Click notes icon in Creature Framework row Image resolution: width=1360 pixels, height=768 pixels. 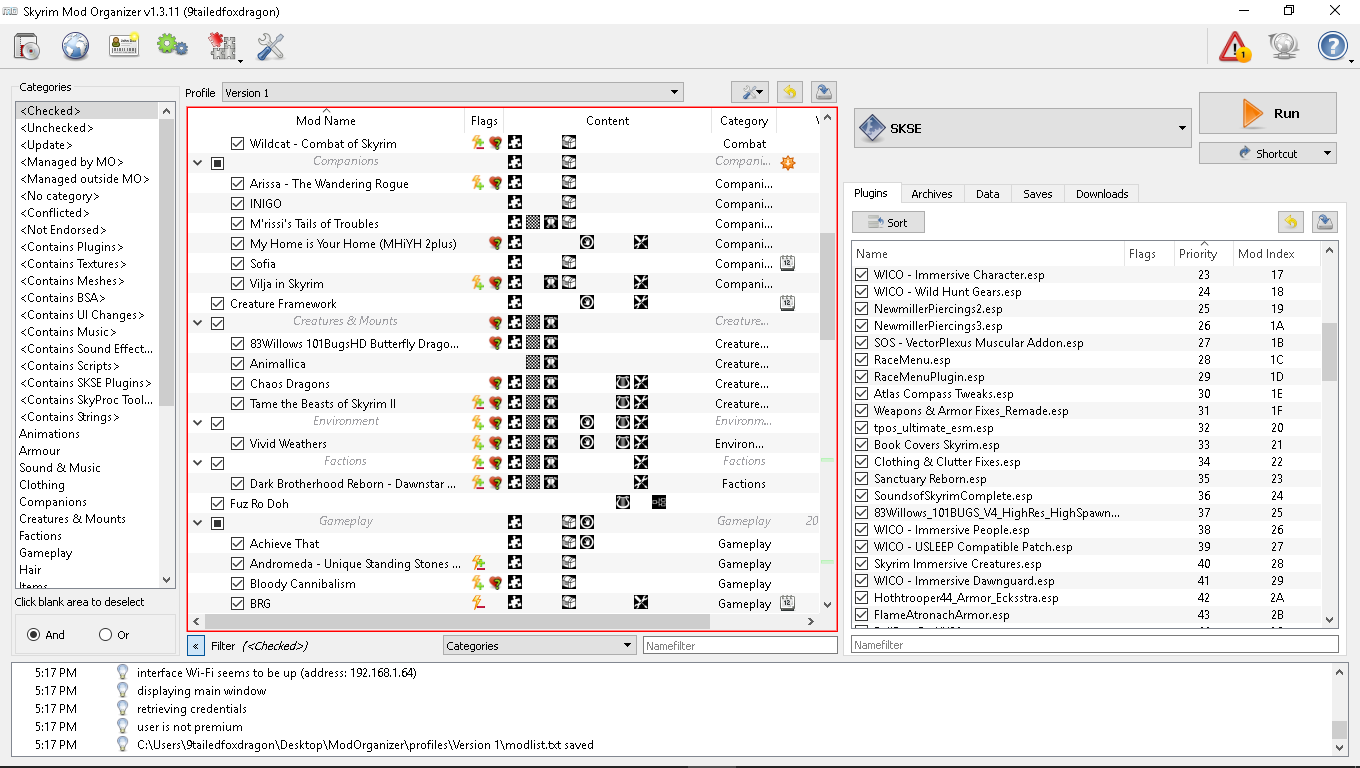787,303
